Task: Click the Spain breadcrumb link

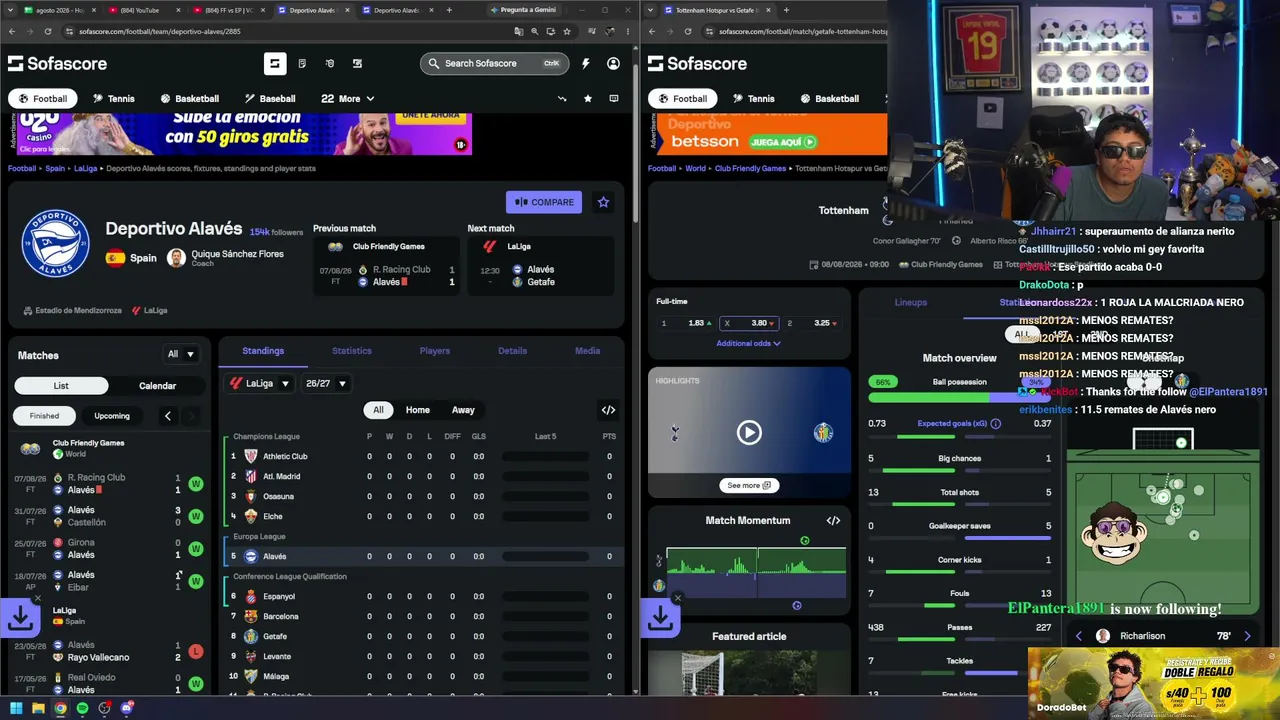Action: 54,169
